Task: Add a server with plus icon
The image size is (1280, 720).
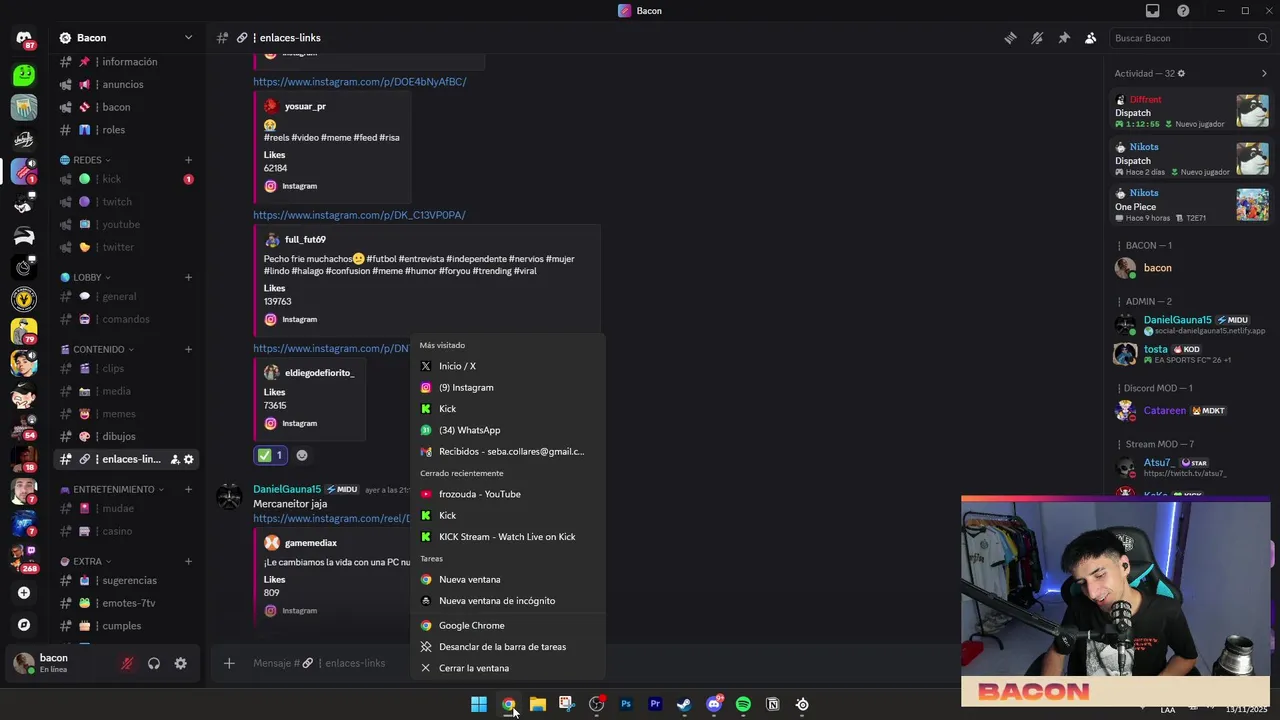Action: 24,593
